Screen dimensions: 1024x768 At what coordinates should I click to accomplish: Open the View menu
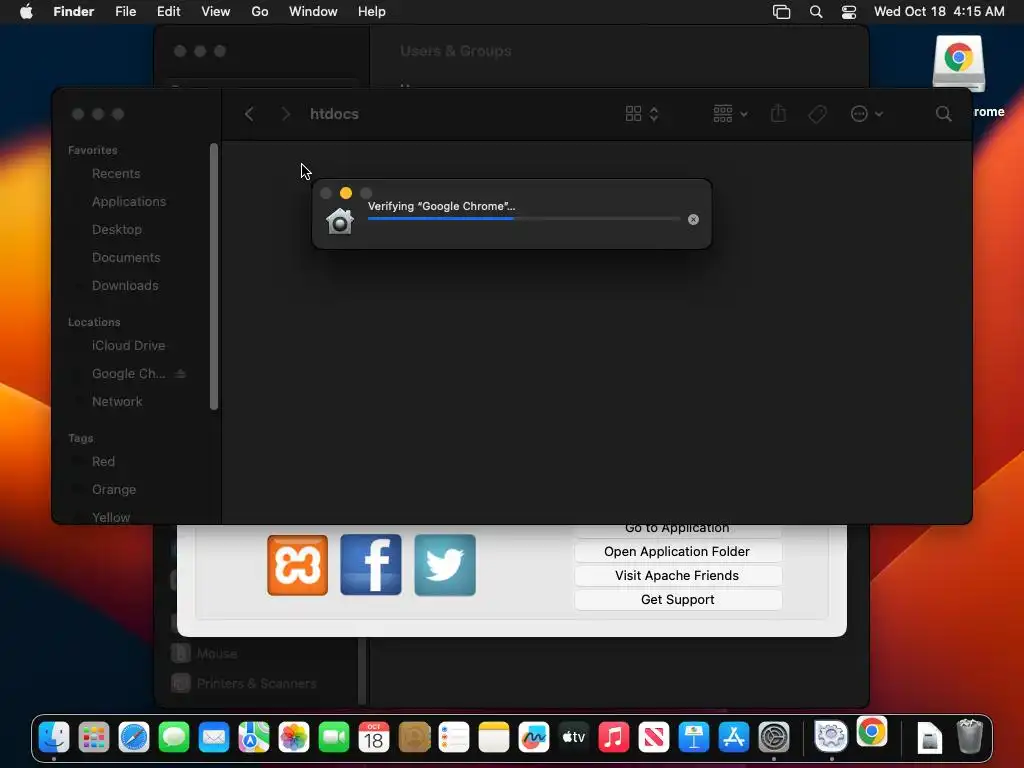(x=216, y=12)
